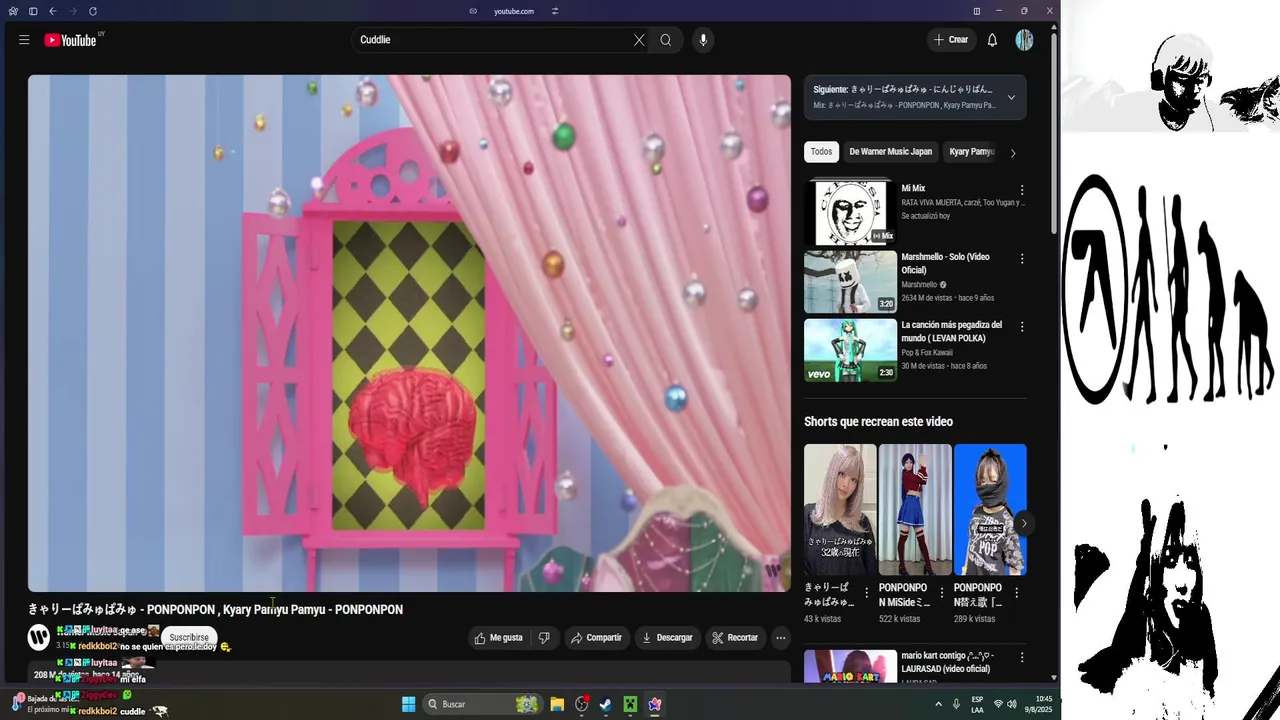1280x720 pixels.
Task: Open options for the 522 k vistas Short
Action: pyautogui.click(x=941, y=593)
